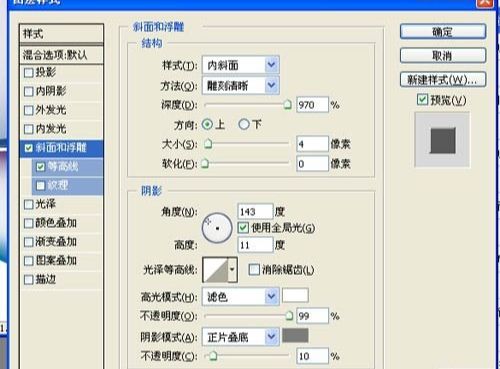Open the gray shadow color swatch
The height and width of the screenshot is (369, 500).
(295, 336)
